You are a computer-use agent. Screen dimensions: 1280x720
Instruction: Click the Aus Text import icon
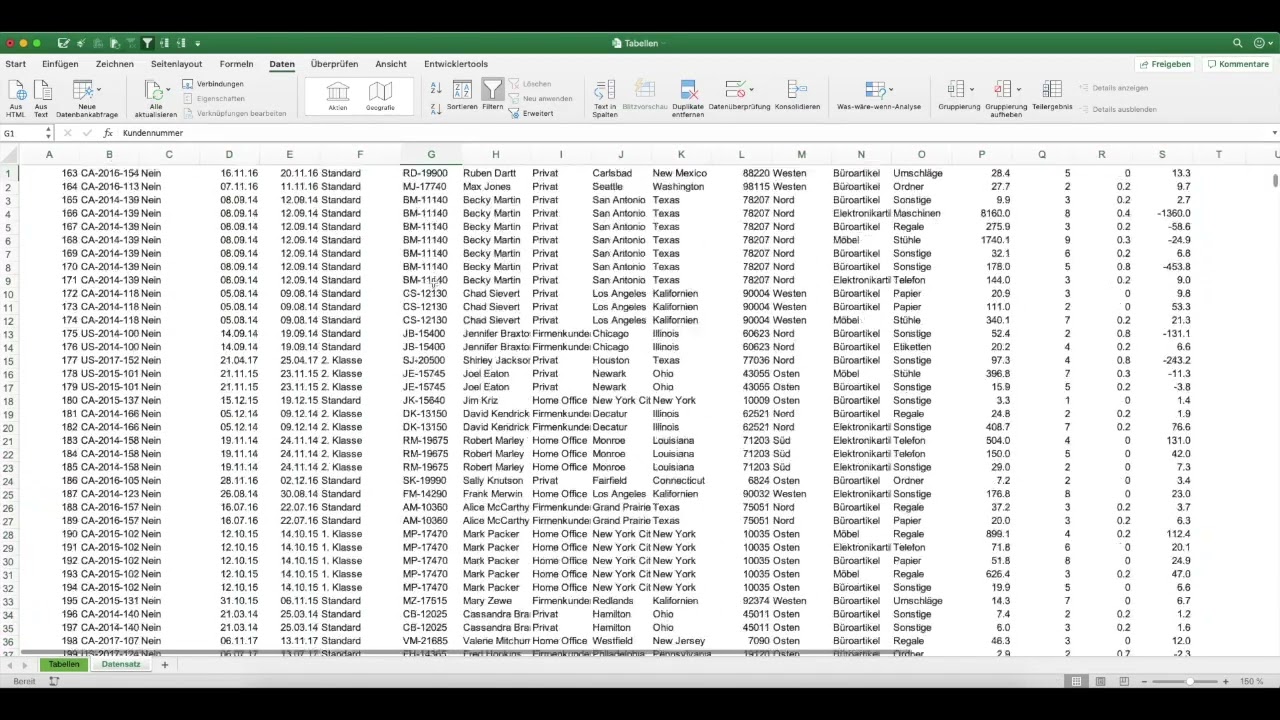pos(41,91)
